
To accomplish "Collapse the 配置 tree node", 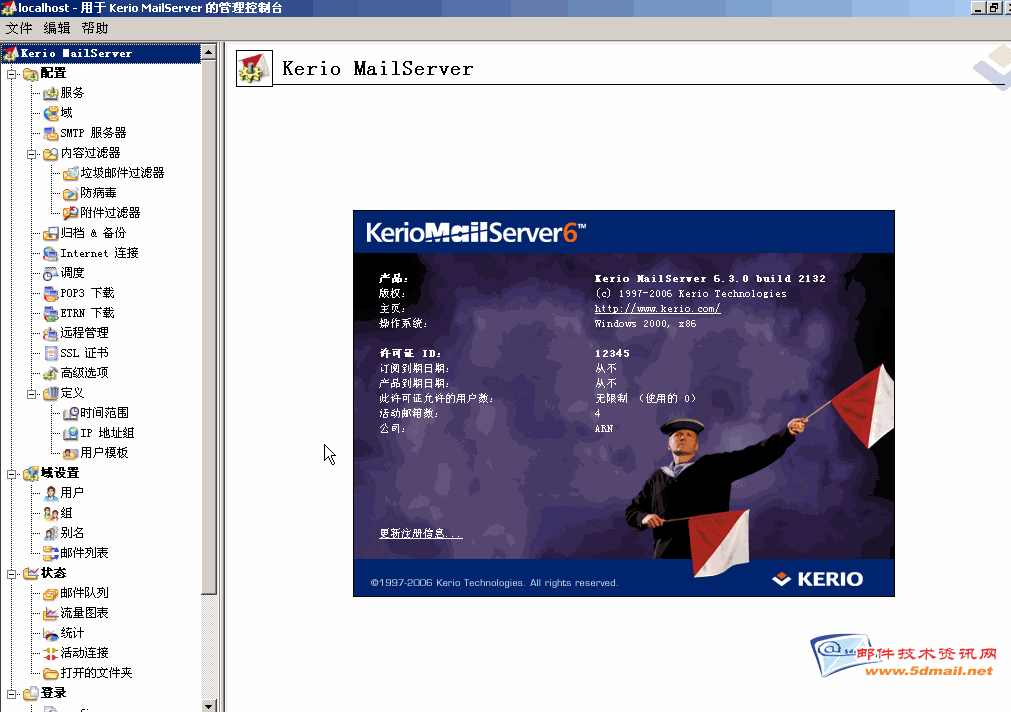I will coord(12,73).
